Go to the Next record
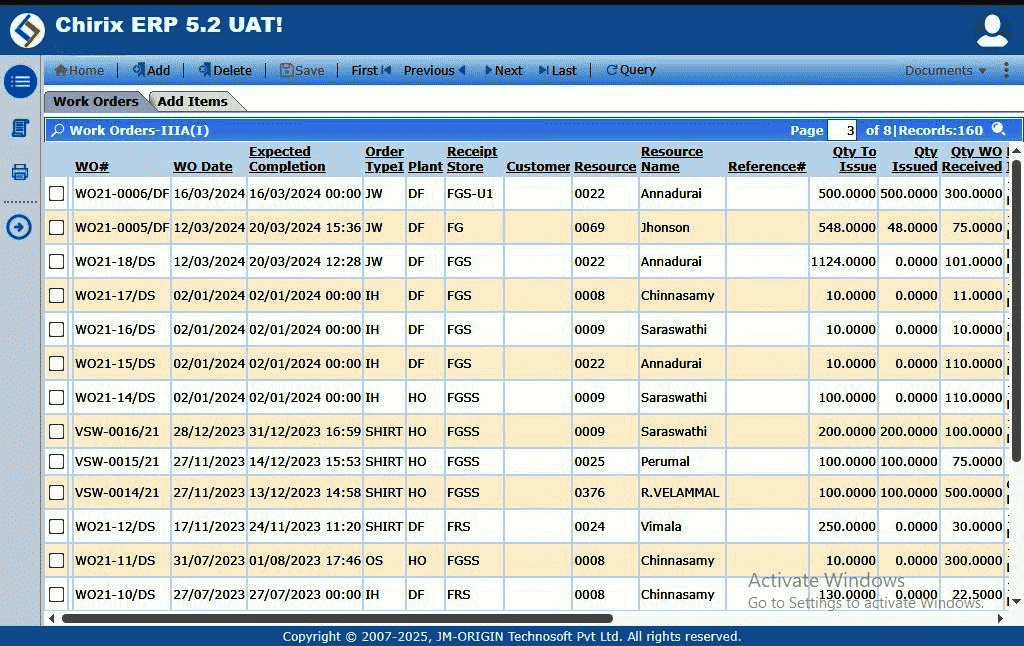This screenshot has width=1024, height=646. point(504,71)
